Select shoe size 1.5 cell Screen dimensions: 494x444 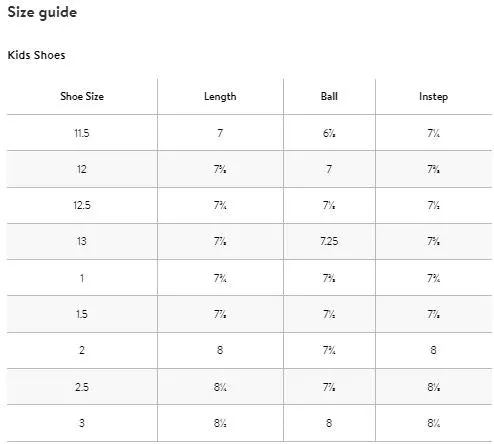[x=82, y=314]
